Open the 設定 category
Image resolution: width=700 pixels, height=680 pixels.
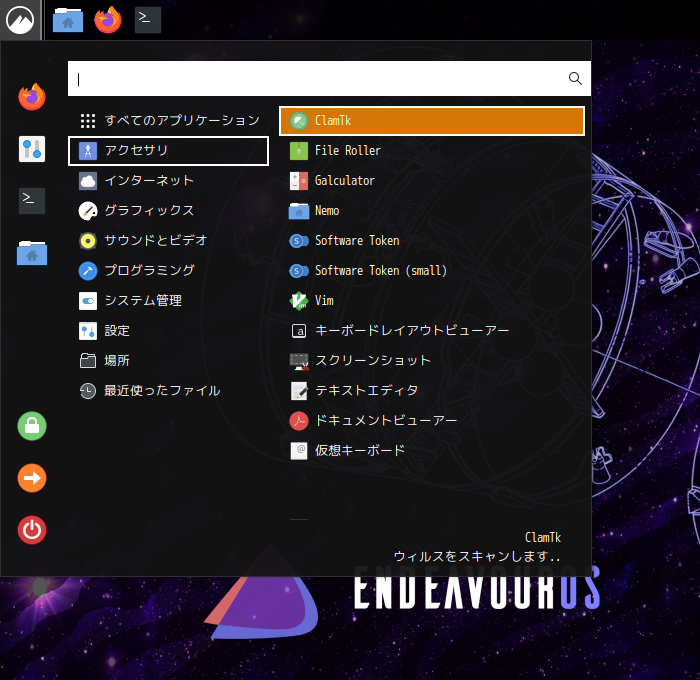(x=168, y=331)
